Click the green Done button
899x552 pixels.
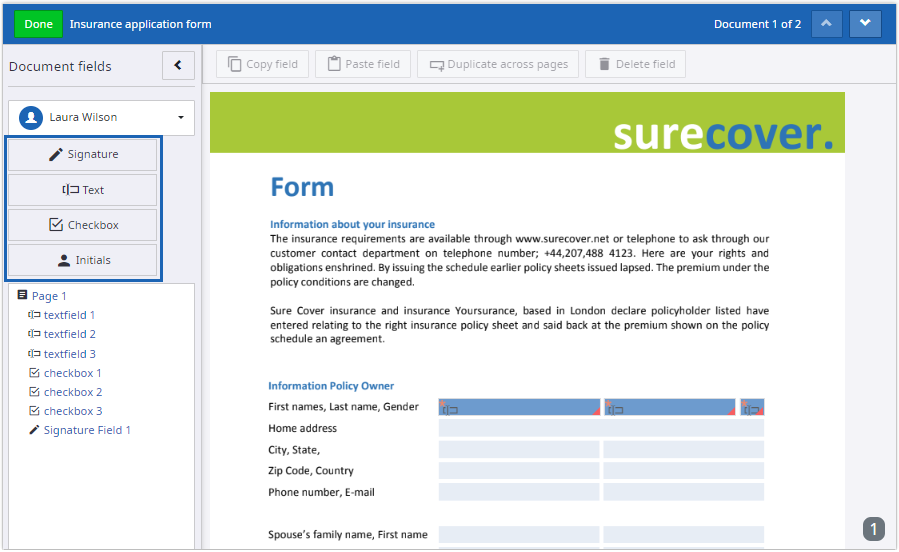click(38, 24)
